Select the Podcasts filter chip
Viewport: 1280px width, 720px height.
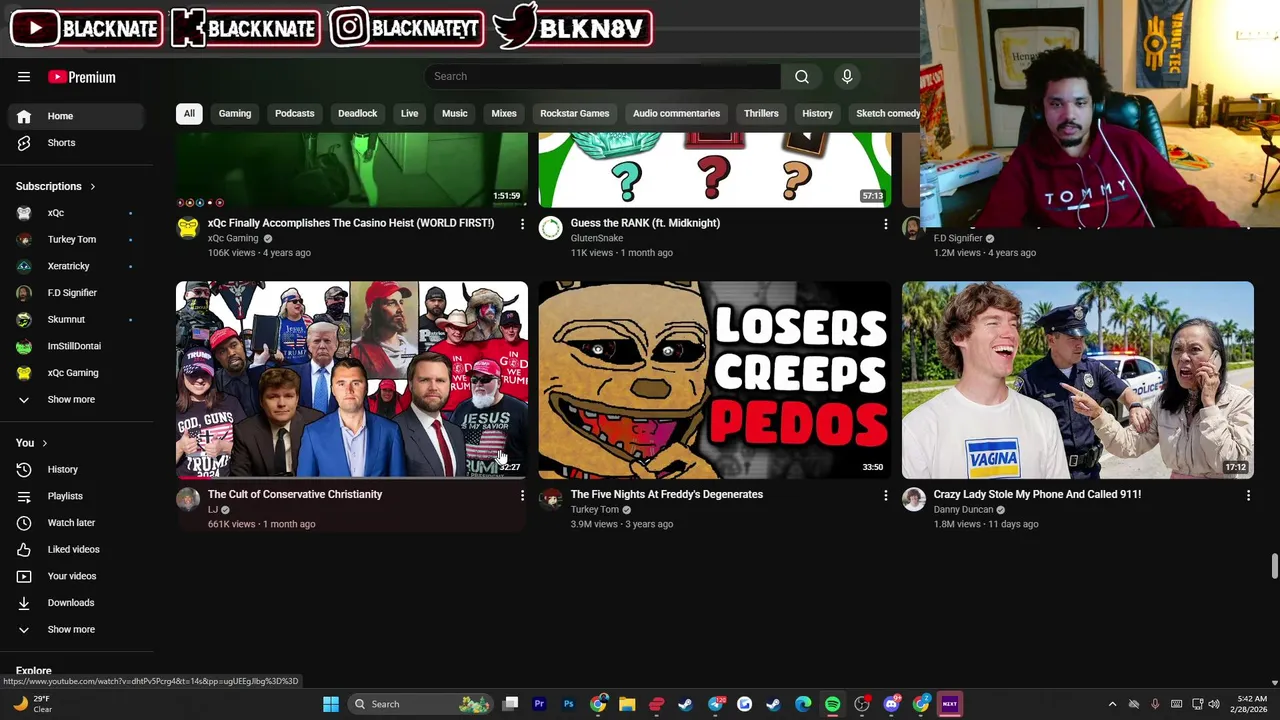(x=295, y=114)
